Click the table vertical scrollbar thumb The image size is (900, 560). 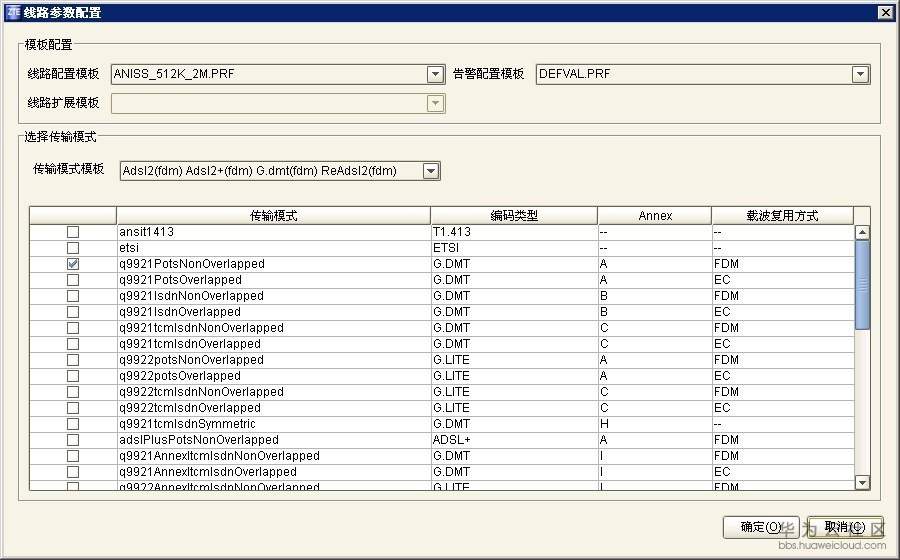point(862,285)
